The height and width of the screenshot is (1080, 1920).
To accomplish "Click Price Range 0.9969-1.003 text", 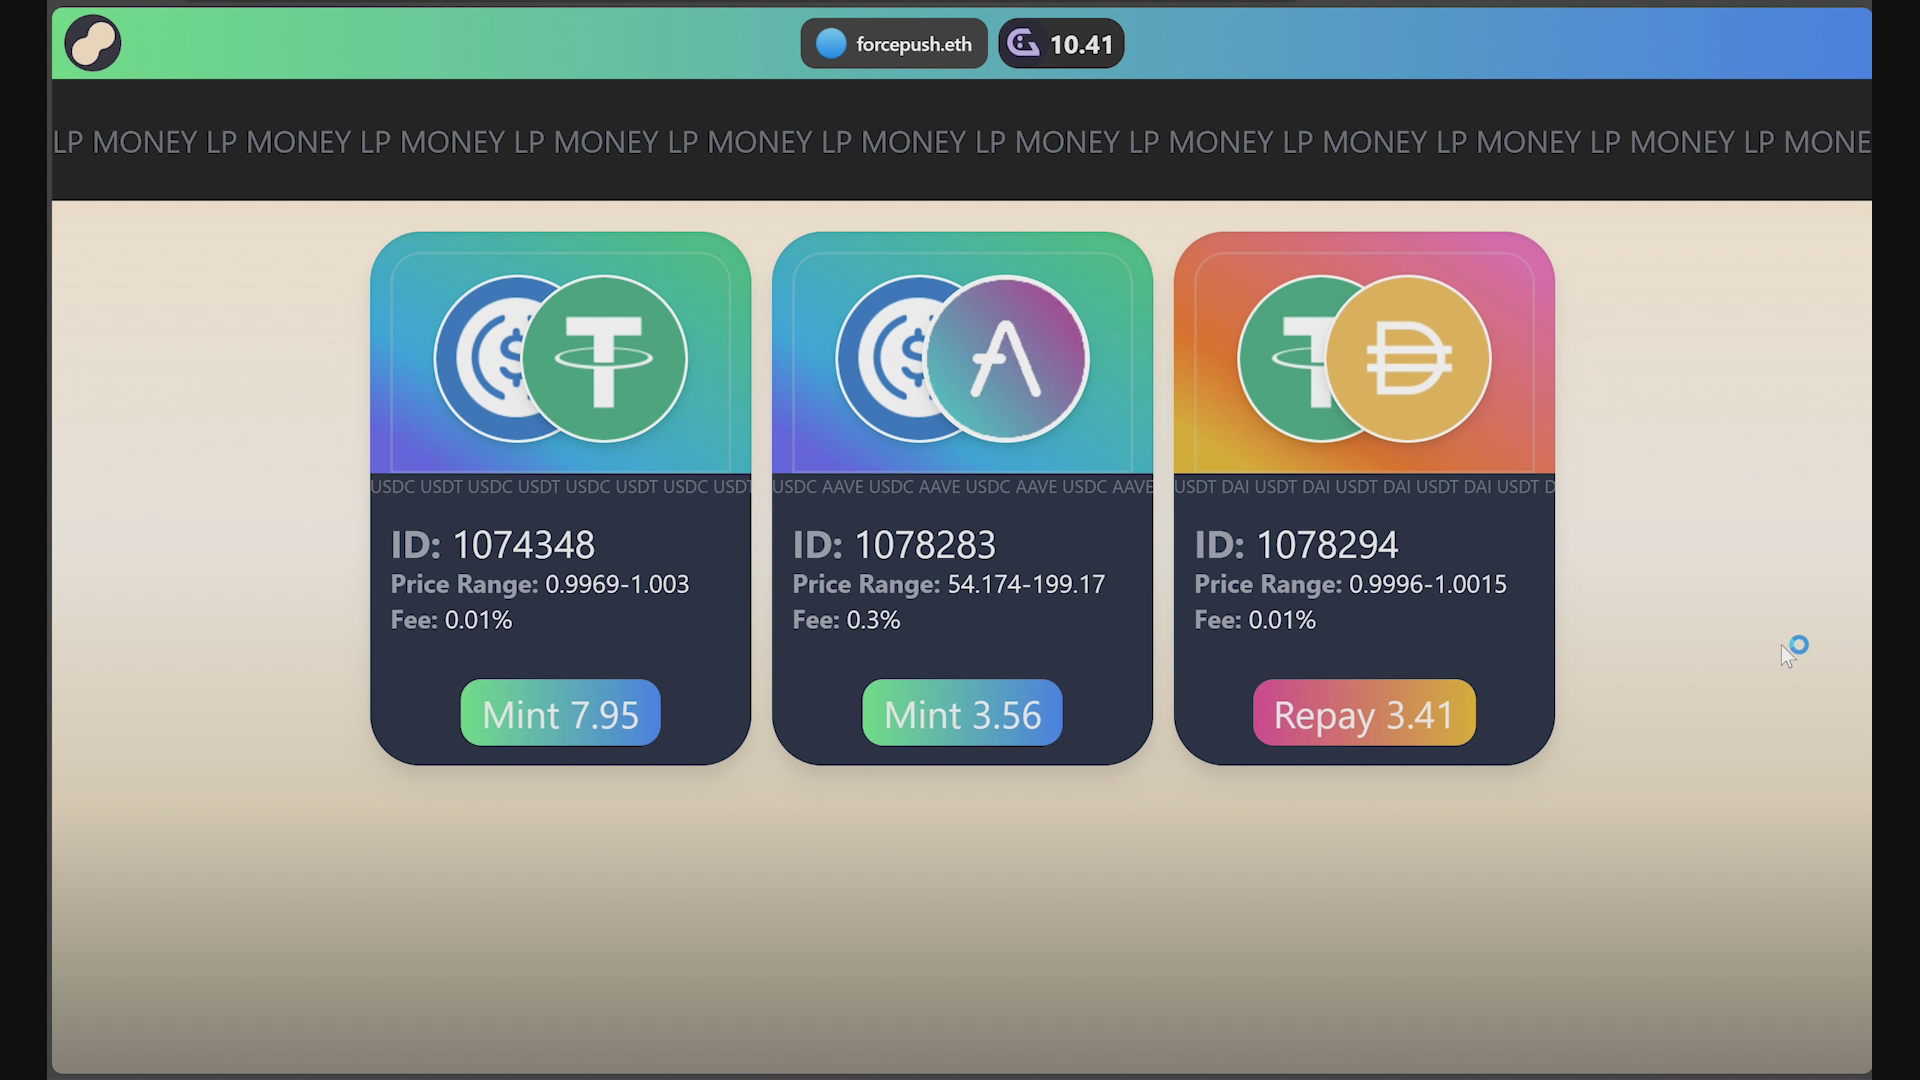I will coord(540,584).
